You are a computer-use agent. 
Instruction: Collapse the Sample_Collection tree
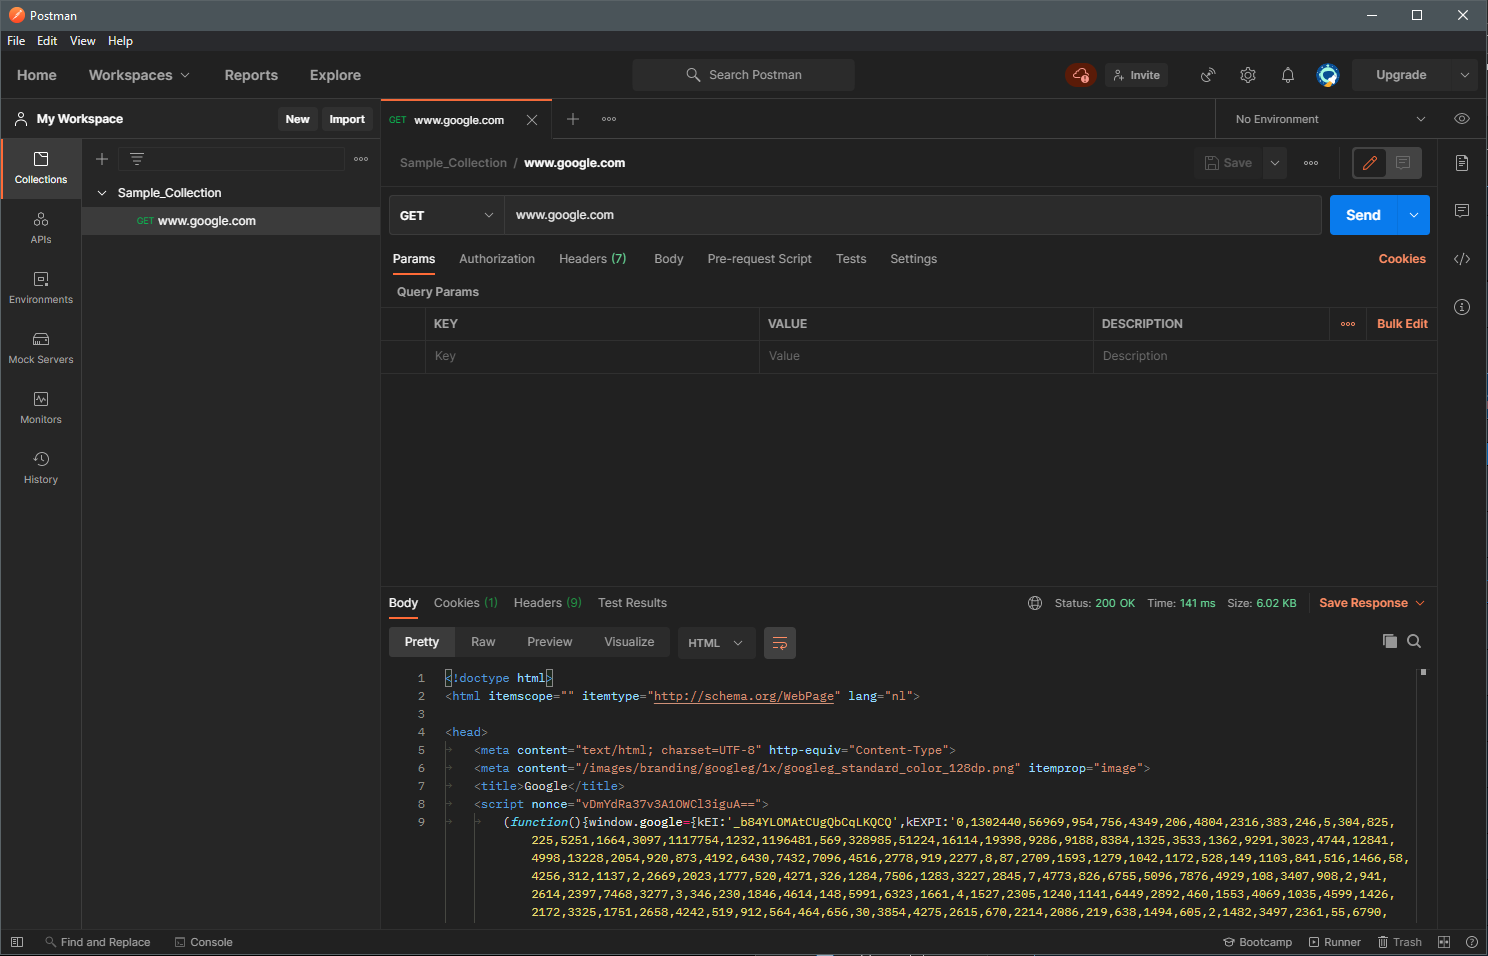[102, 193]
